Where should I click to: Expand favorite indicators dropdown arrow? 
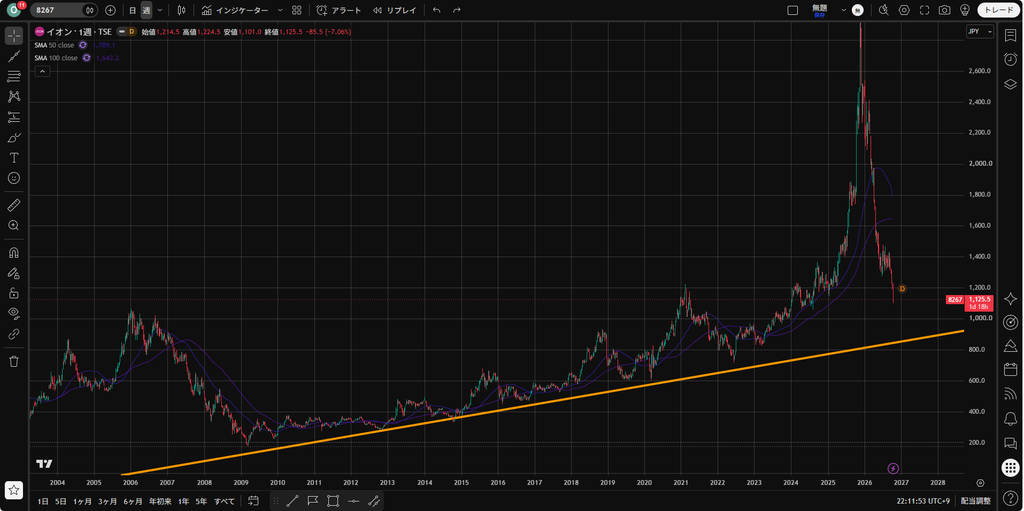[280, 10]
